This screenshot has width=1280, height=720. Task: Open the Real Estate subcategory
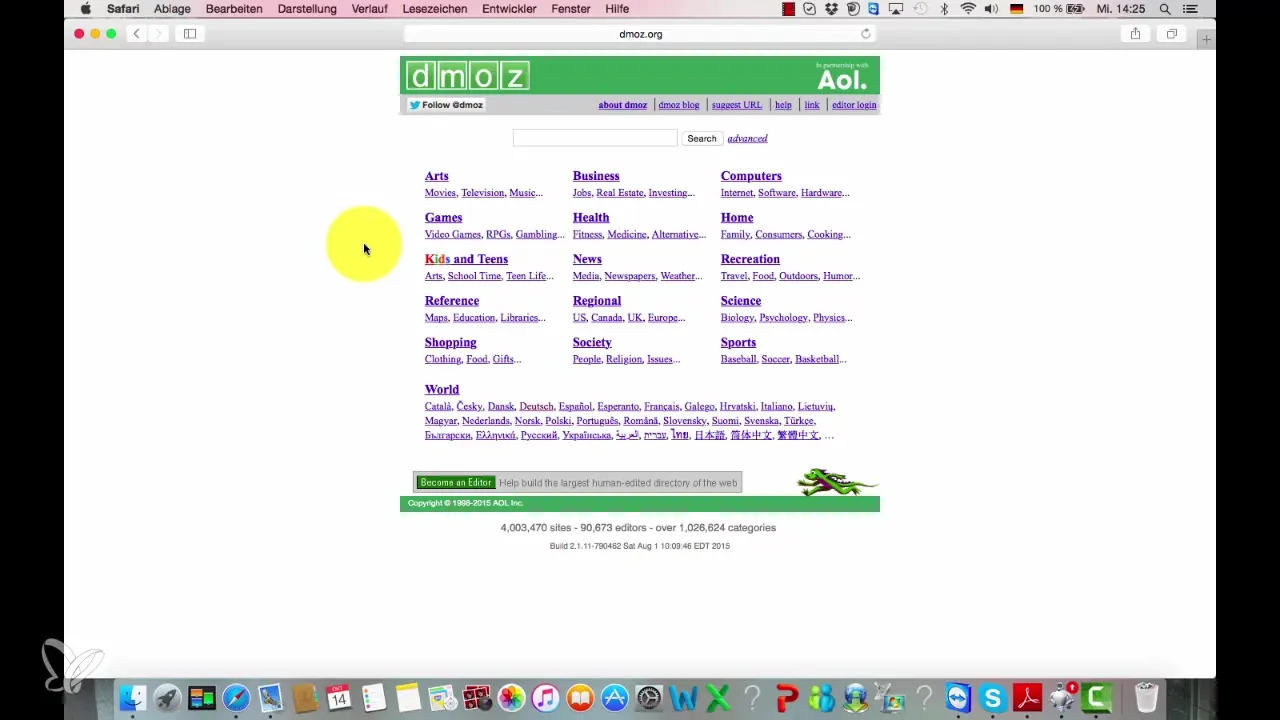coord(620,193)
